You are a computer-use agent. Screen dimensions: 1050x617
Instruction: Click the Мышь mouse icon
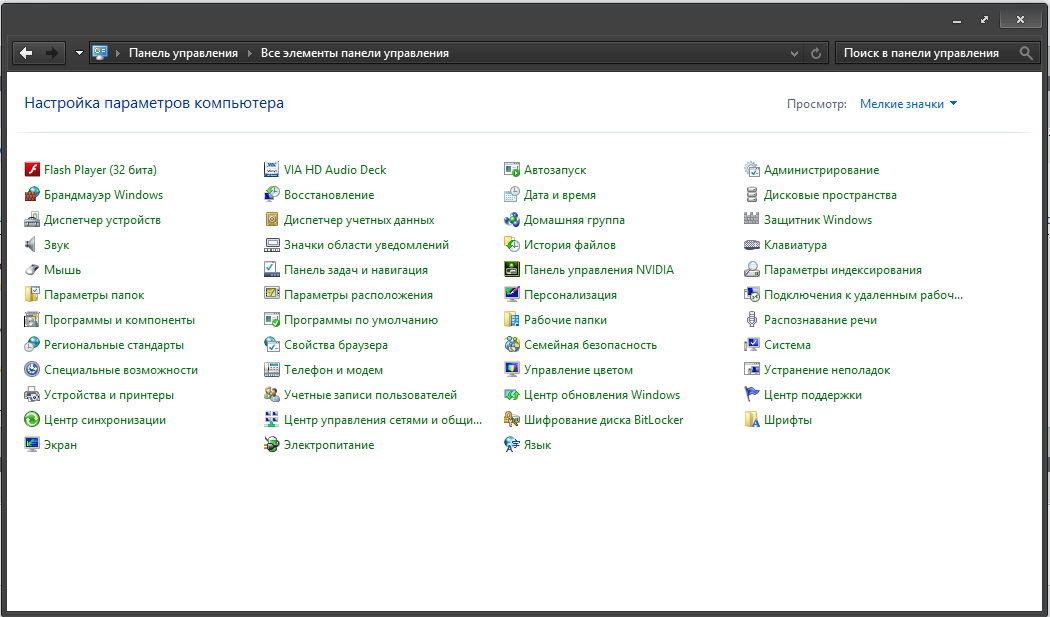31,270
